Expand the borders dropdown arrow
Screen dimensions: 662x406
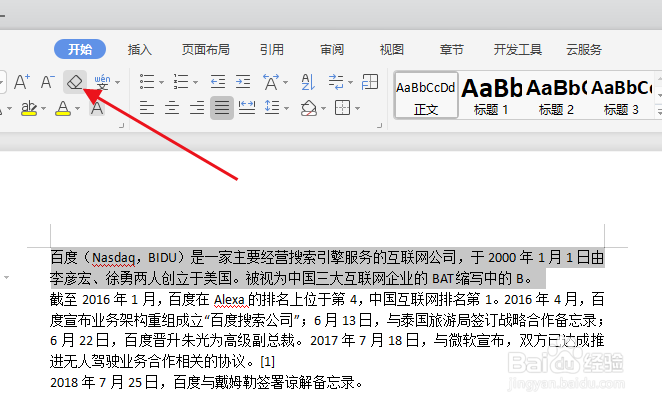pos(358,109)
